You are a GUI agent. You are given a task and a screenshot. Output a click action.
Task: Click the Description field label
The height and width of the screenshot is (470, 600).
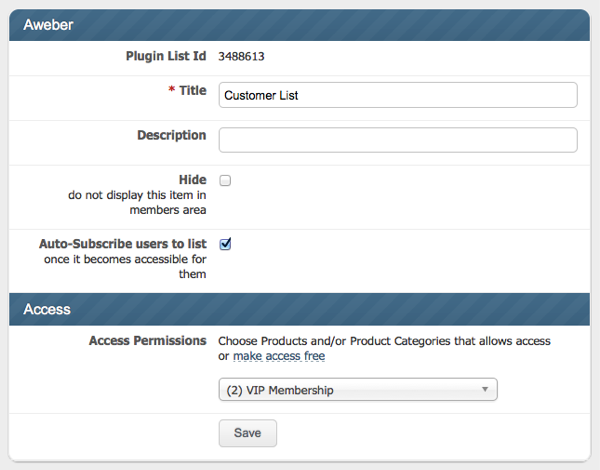click(171, 135)
